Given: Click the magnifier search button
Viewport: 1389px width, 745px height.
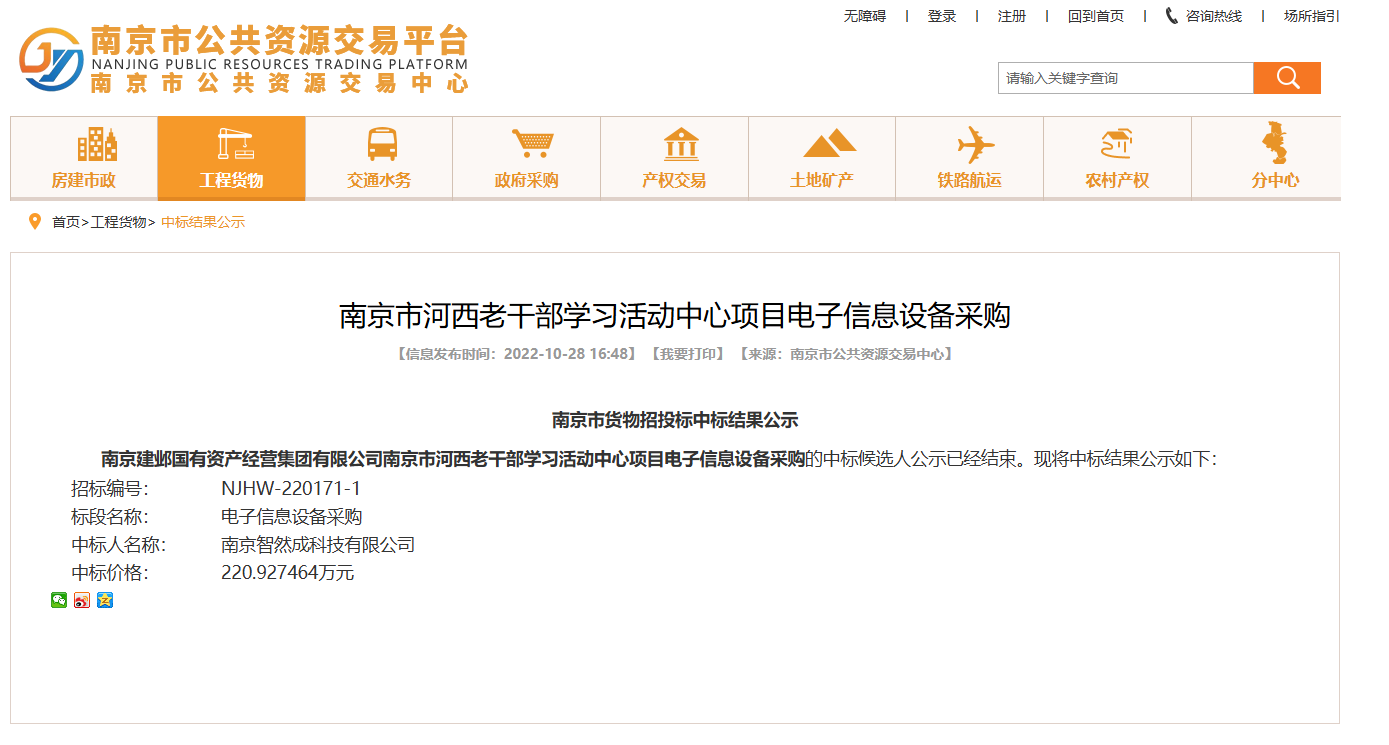Looking at the screenshot, I should tap(1287, 78).
